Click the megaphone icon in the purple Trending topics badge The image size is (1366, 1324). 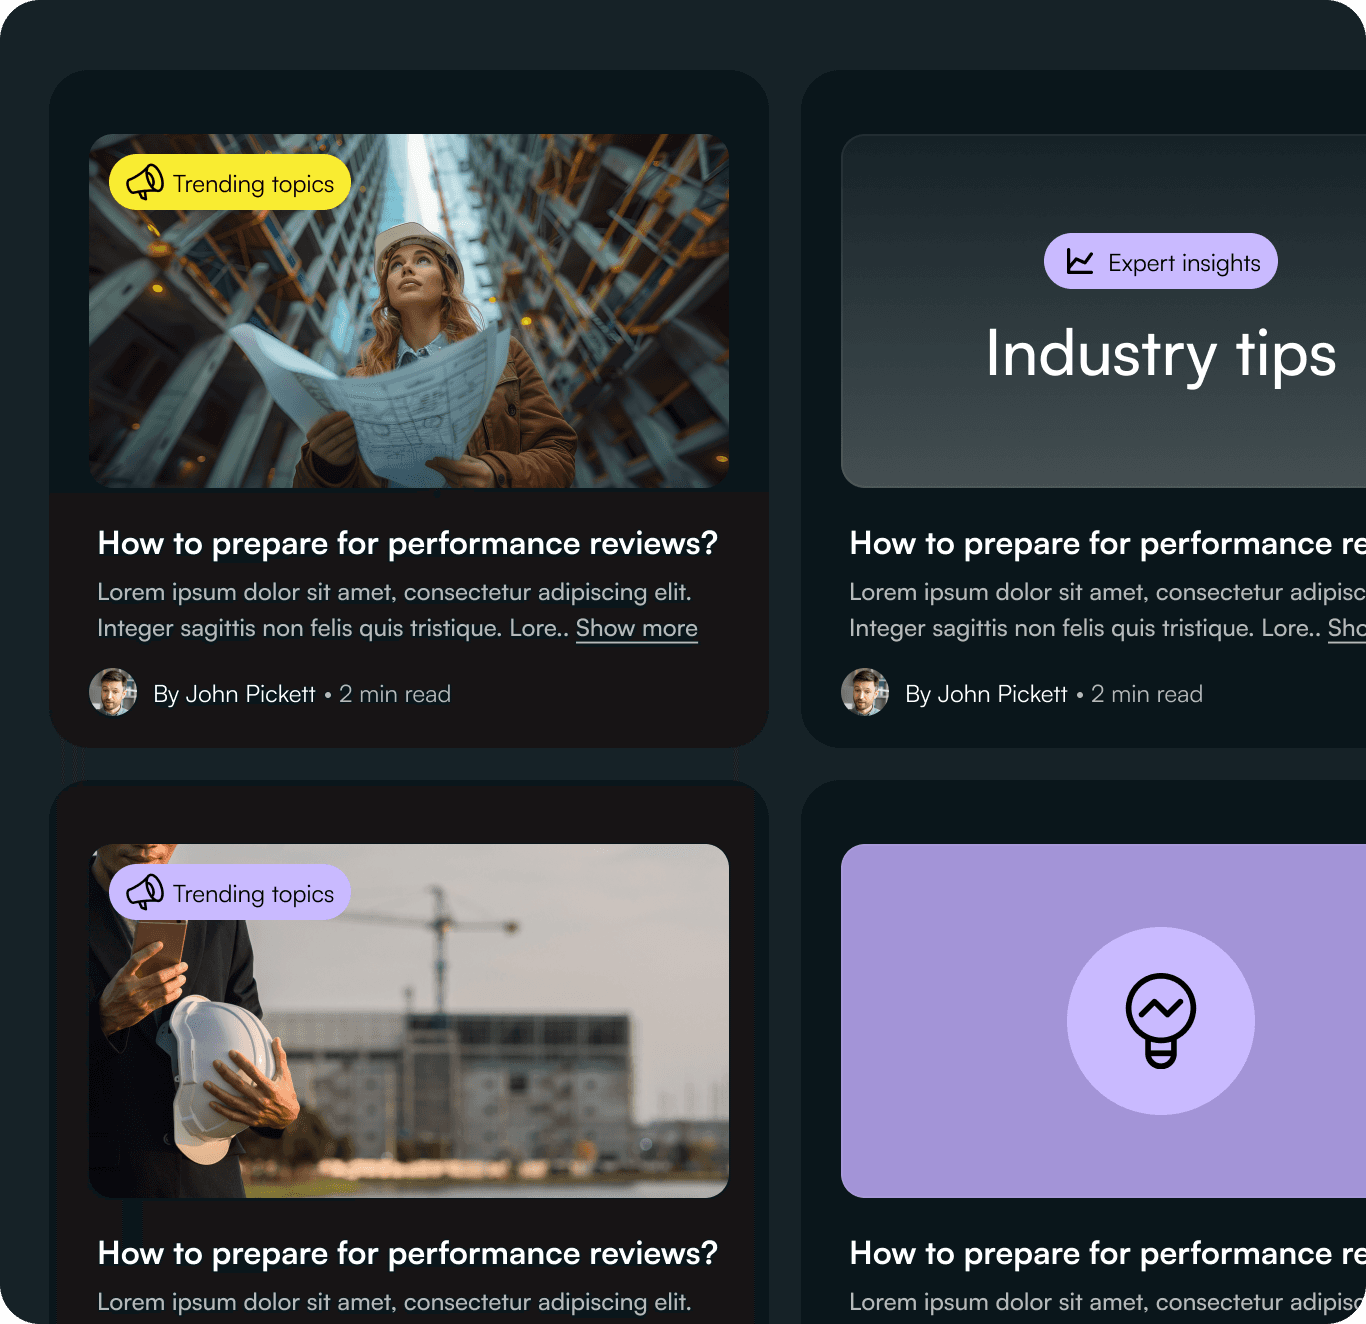pos(145,892)
